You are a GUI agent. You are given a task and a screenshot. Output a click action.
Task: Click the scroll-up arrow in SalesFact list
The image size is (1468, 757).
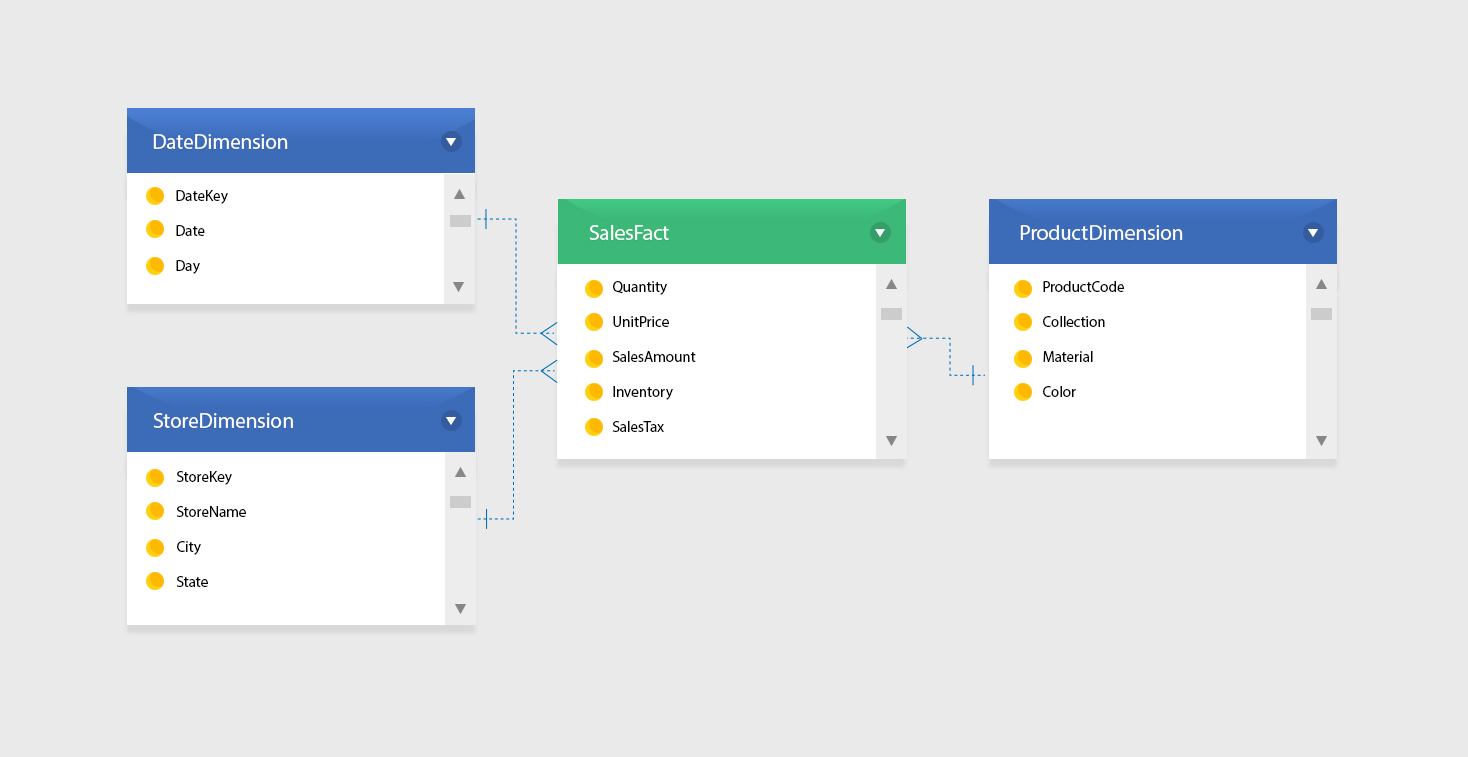click(891, 284)
